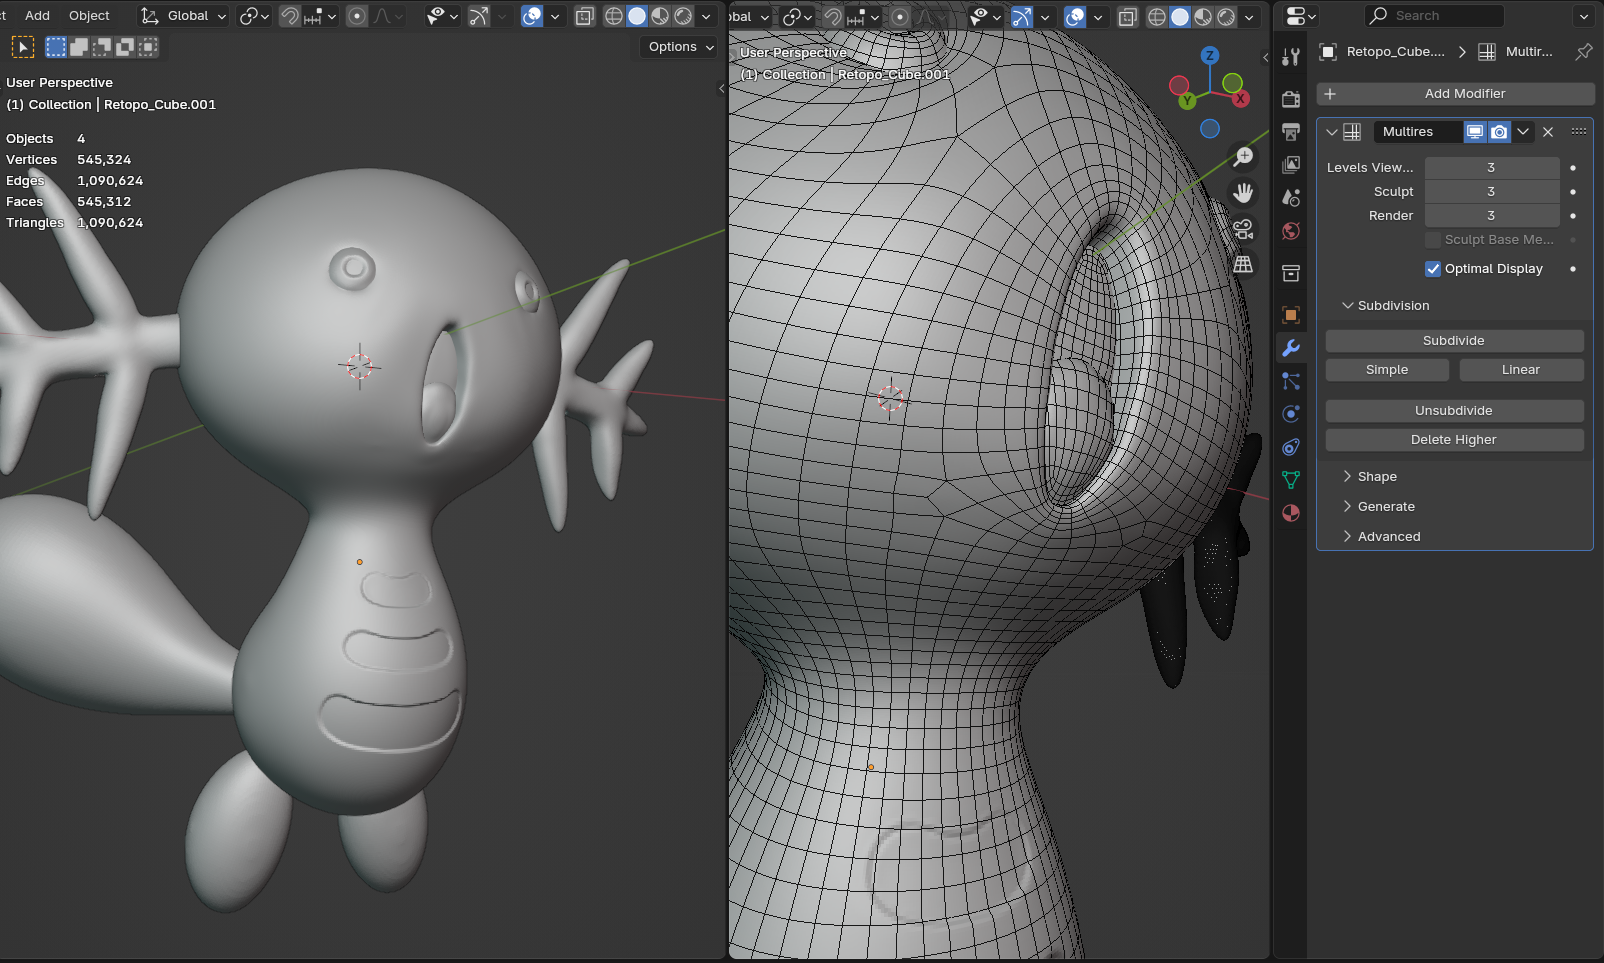Switch to the Physics properties tab
Screen dimensions: 1604x963
[x=1291, y=414]
